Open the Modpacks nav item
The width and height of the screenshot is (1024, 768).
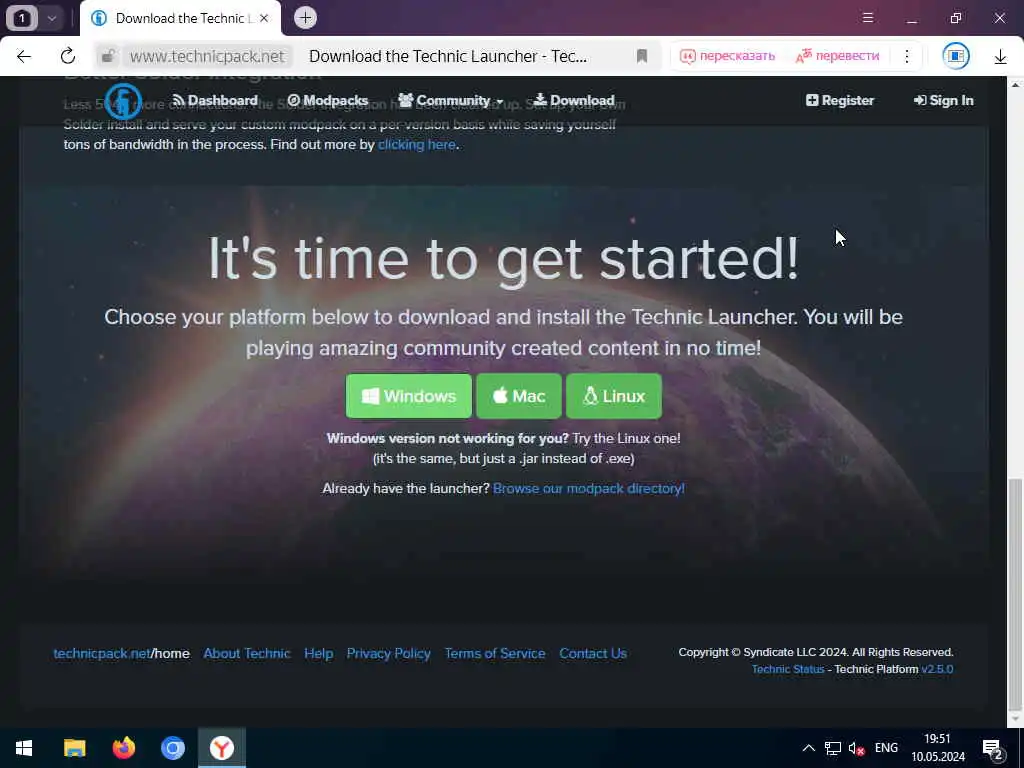tap(328, 101)
